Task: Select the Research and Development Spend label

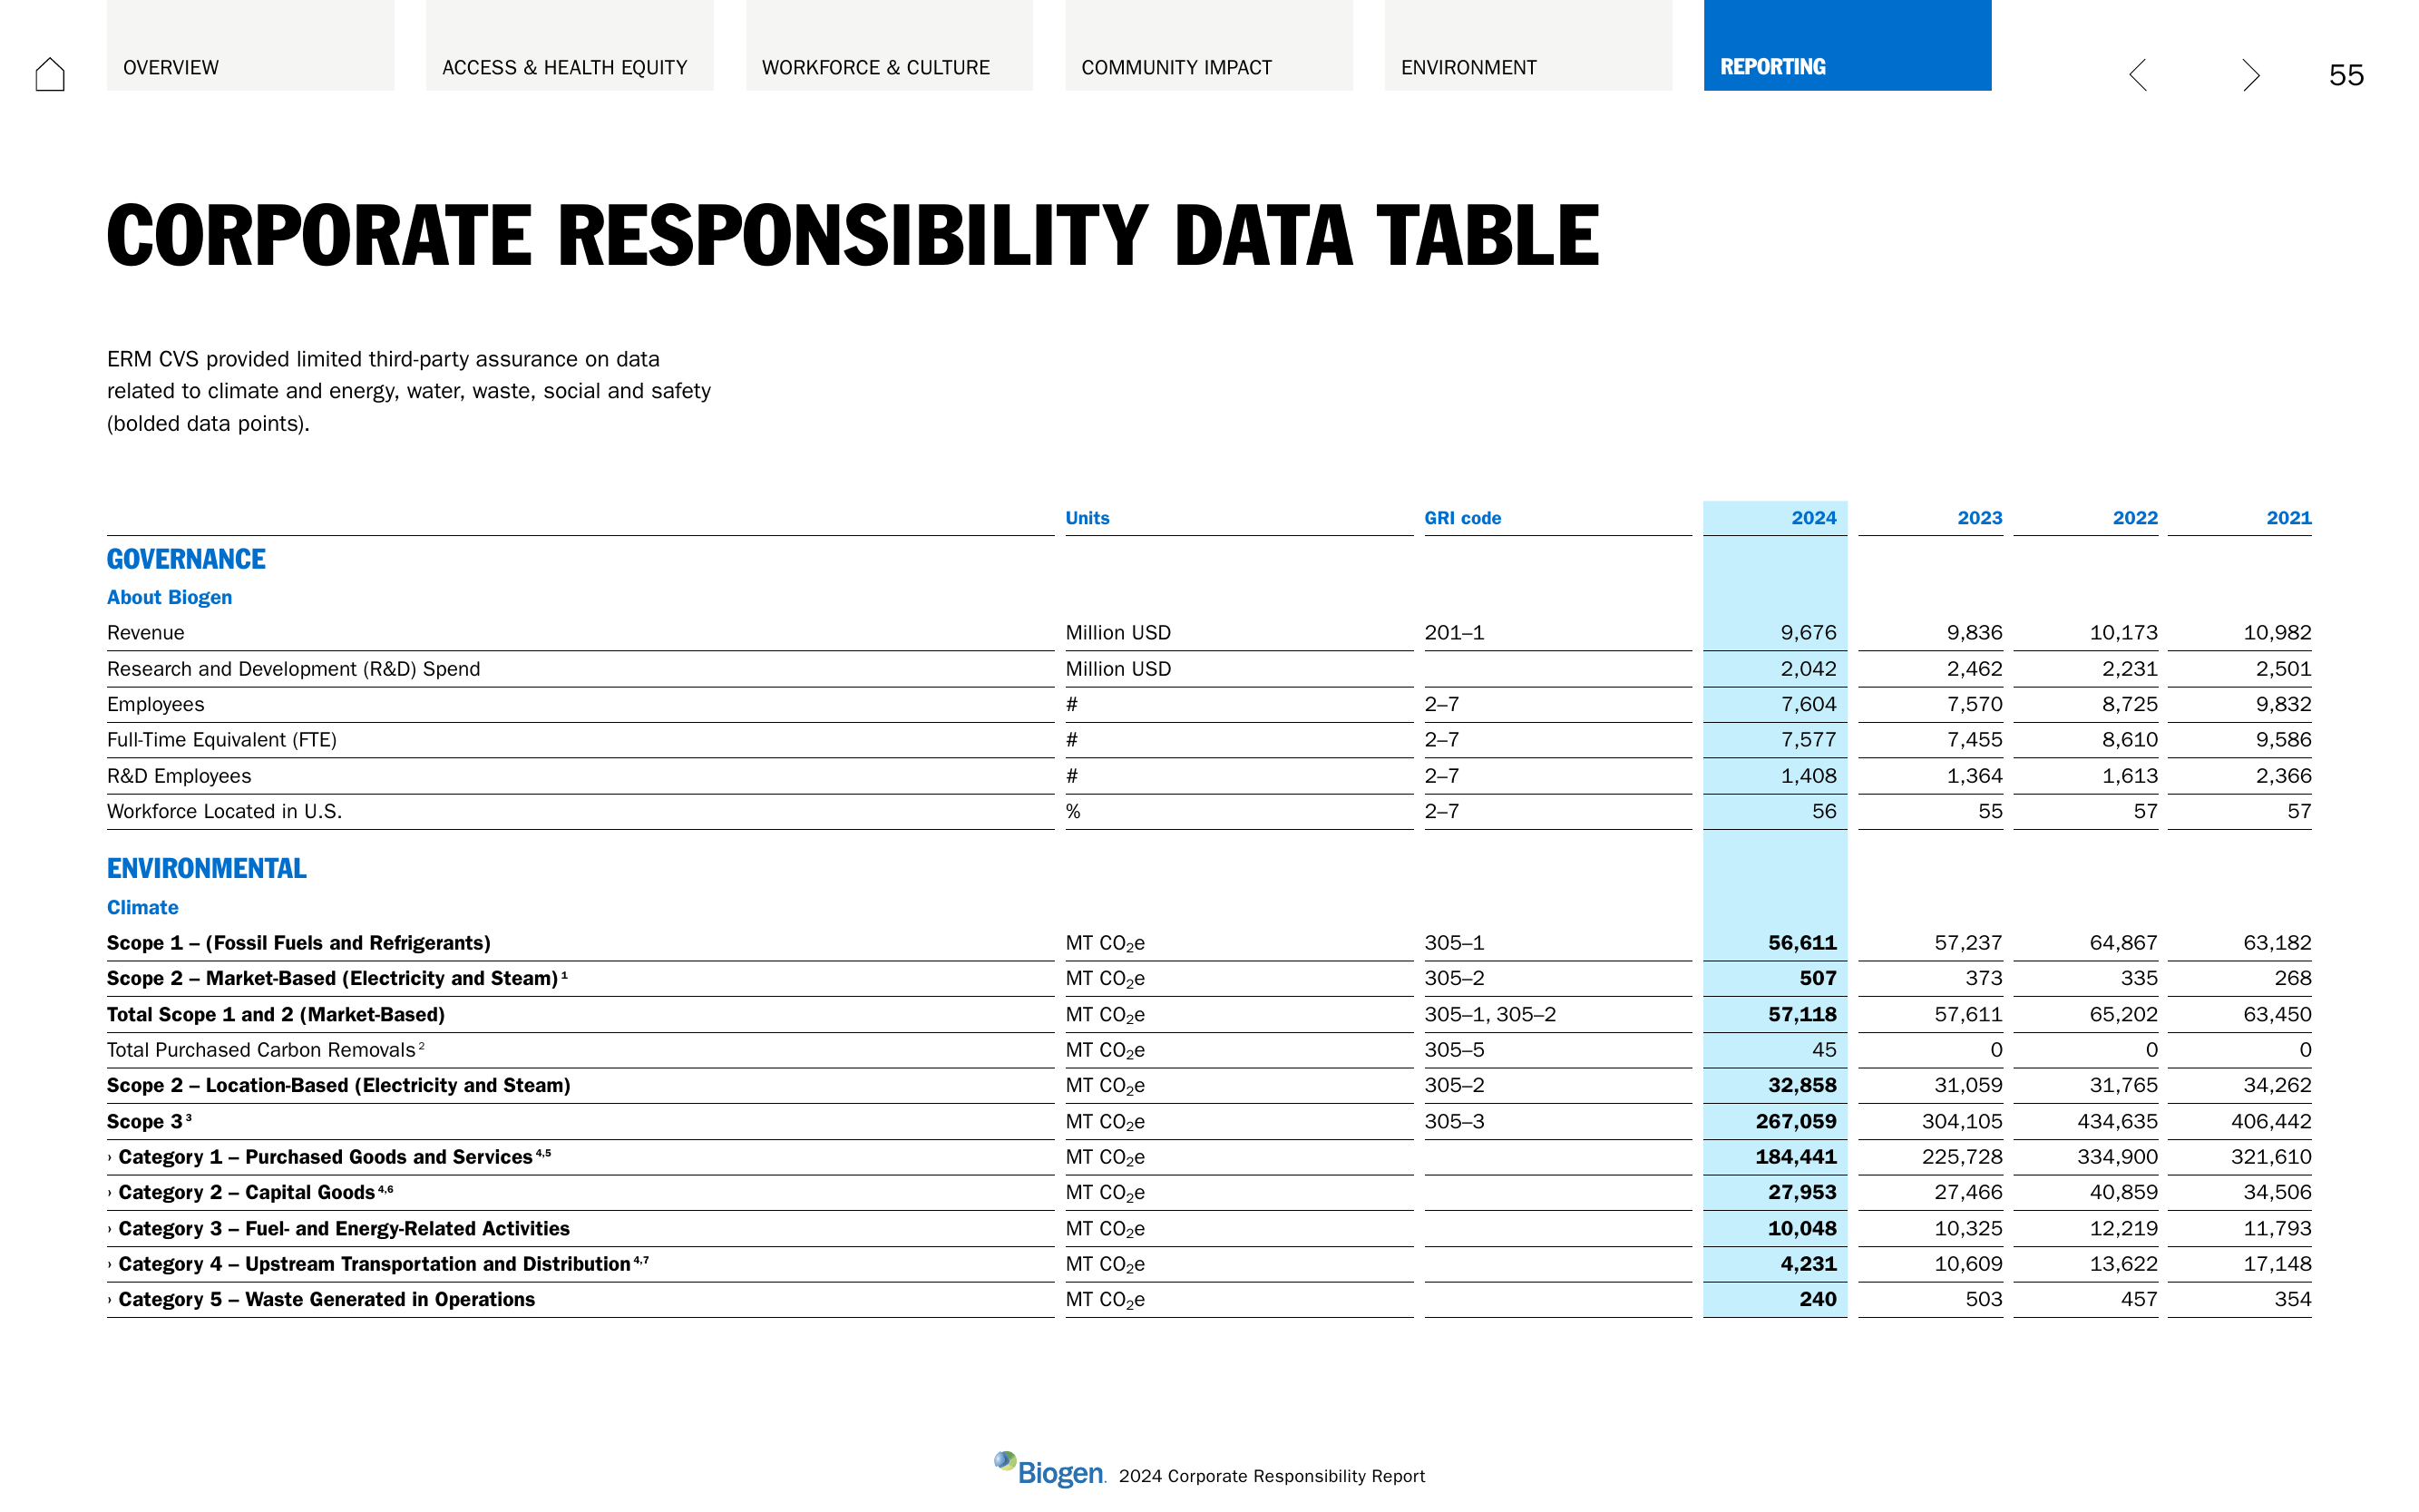Action: coord(293,669)
